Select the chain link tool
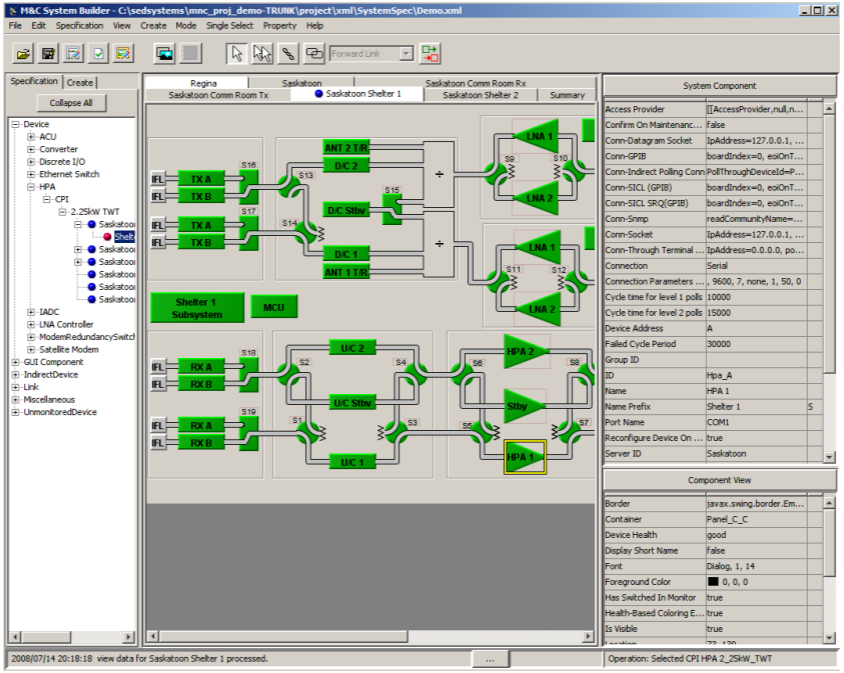The height and width of the screenshot is (673, 844). point(288,53)
